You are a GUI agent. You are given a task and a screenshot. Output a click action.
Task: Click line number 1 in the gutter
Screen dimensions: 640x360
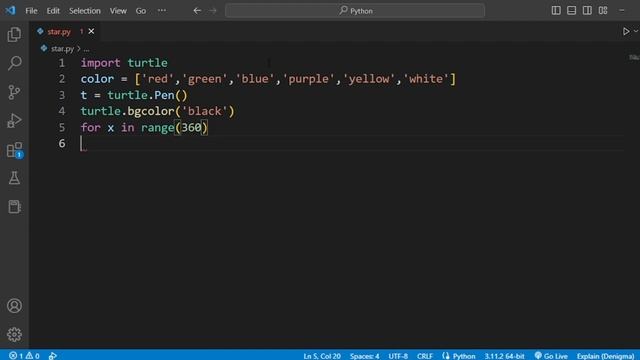point(62,63)
